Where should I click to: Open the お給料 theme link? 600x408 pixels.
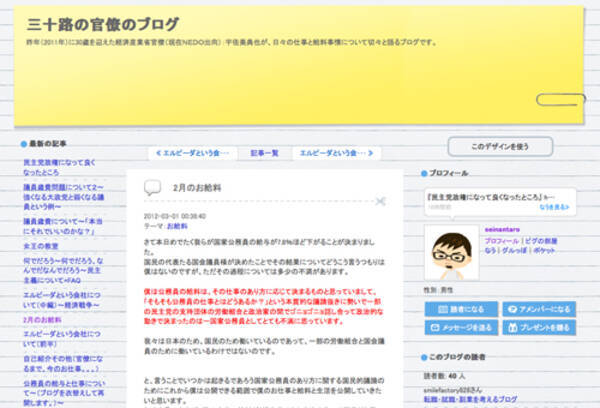coord(177,226)
